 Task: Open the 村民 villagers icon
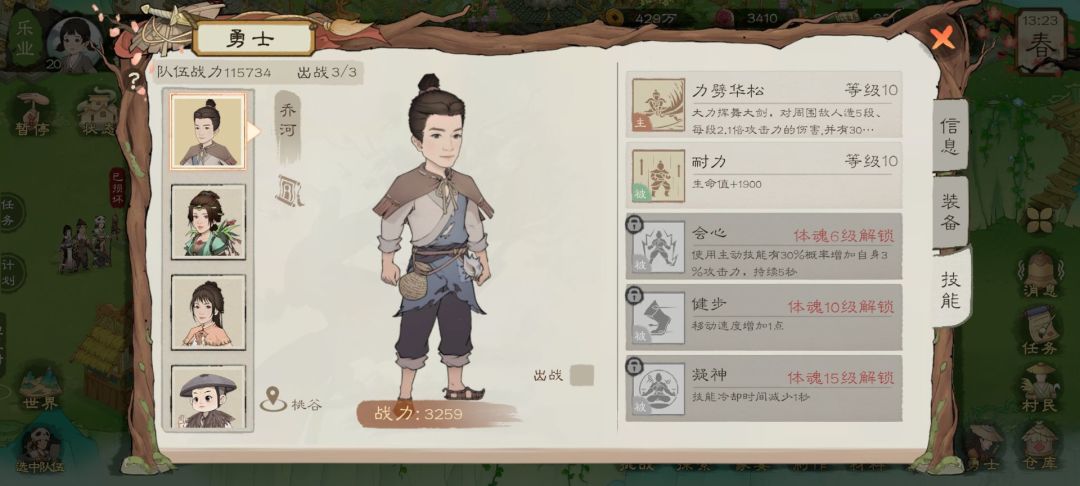(x=1039, y=388)
